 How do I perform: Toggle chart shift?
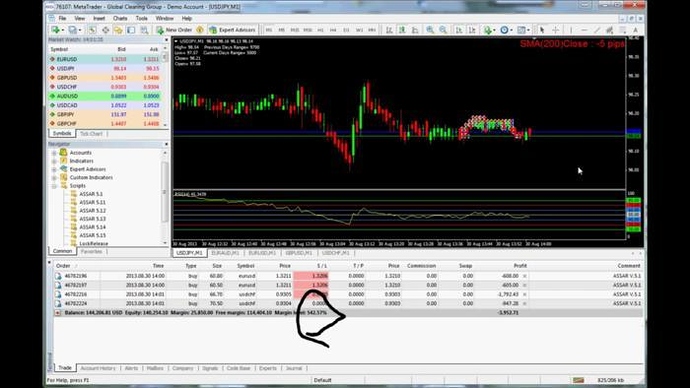click(x=472, y=30)
